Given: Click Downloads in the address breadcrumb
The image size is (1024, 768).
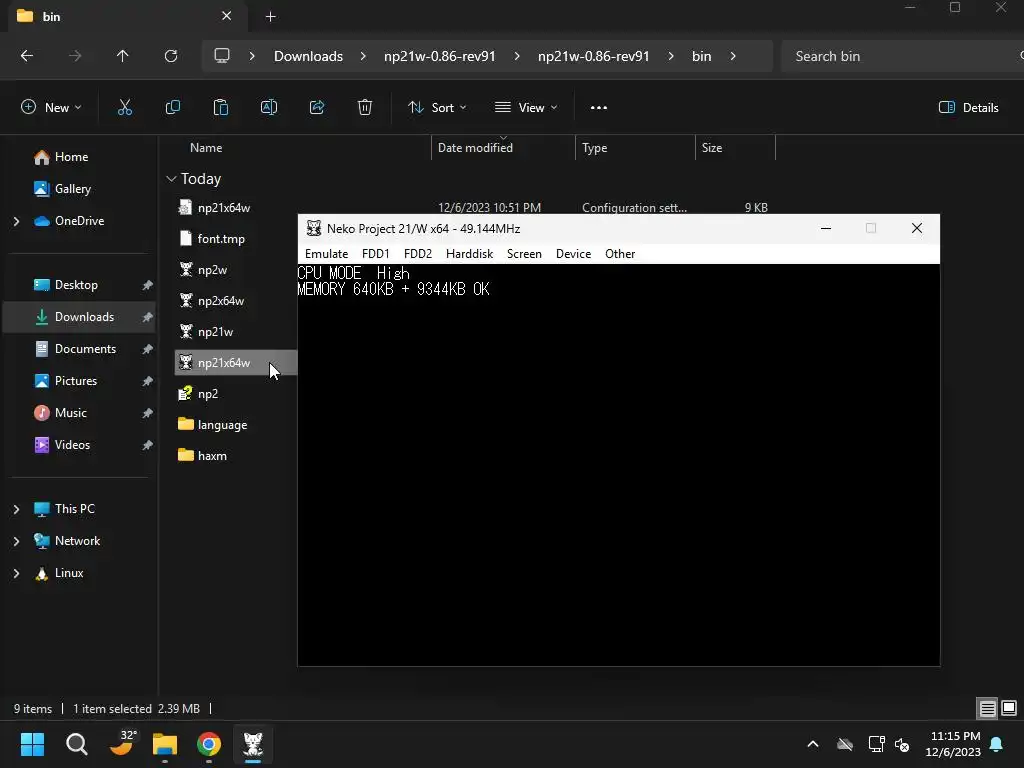Looking at the screenshot, I should (308, 56).
